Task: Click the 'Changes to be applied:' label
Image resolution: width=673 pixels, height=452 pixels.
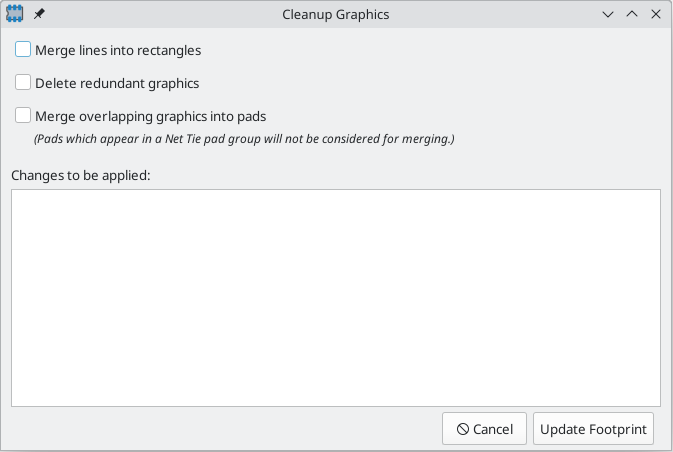Action: (x=81, y=175)
